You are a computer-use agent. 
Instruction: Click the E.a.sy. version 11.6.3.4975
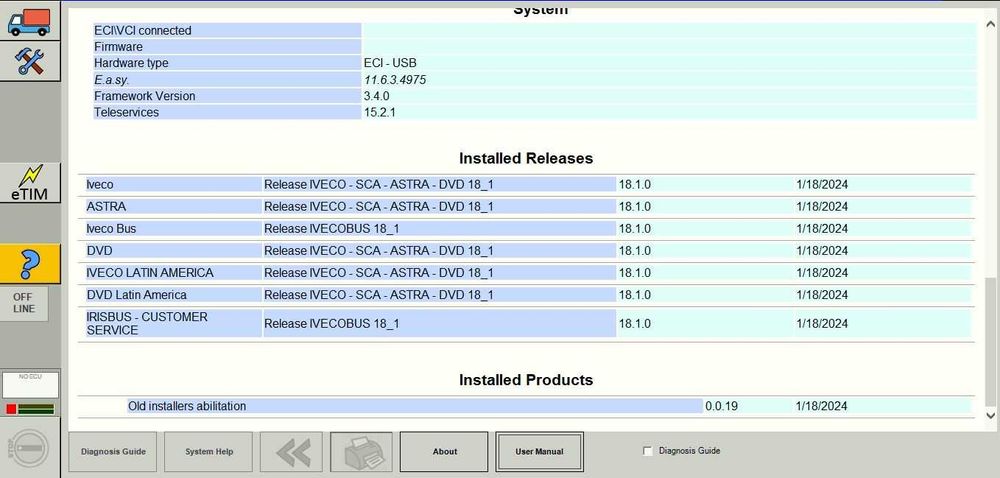click(395, 80)
